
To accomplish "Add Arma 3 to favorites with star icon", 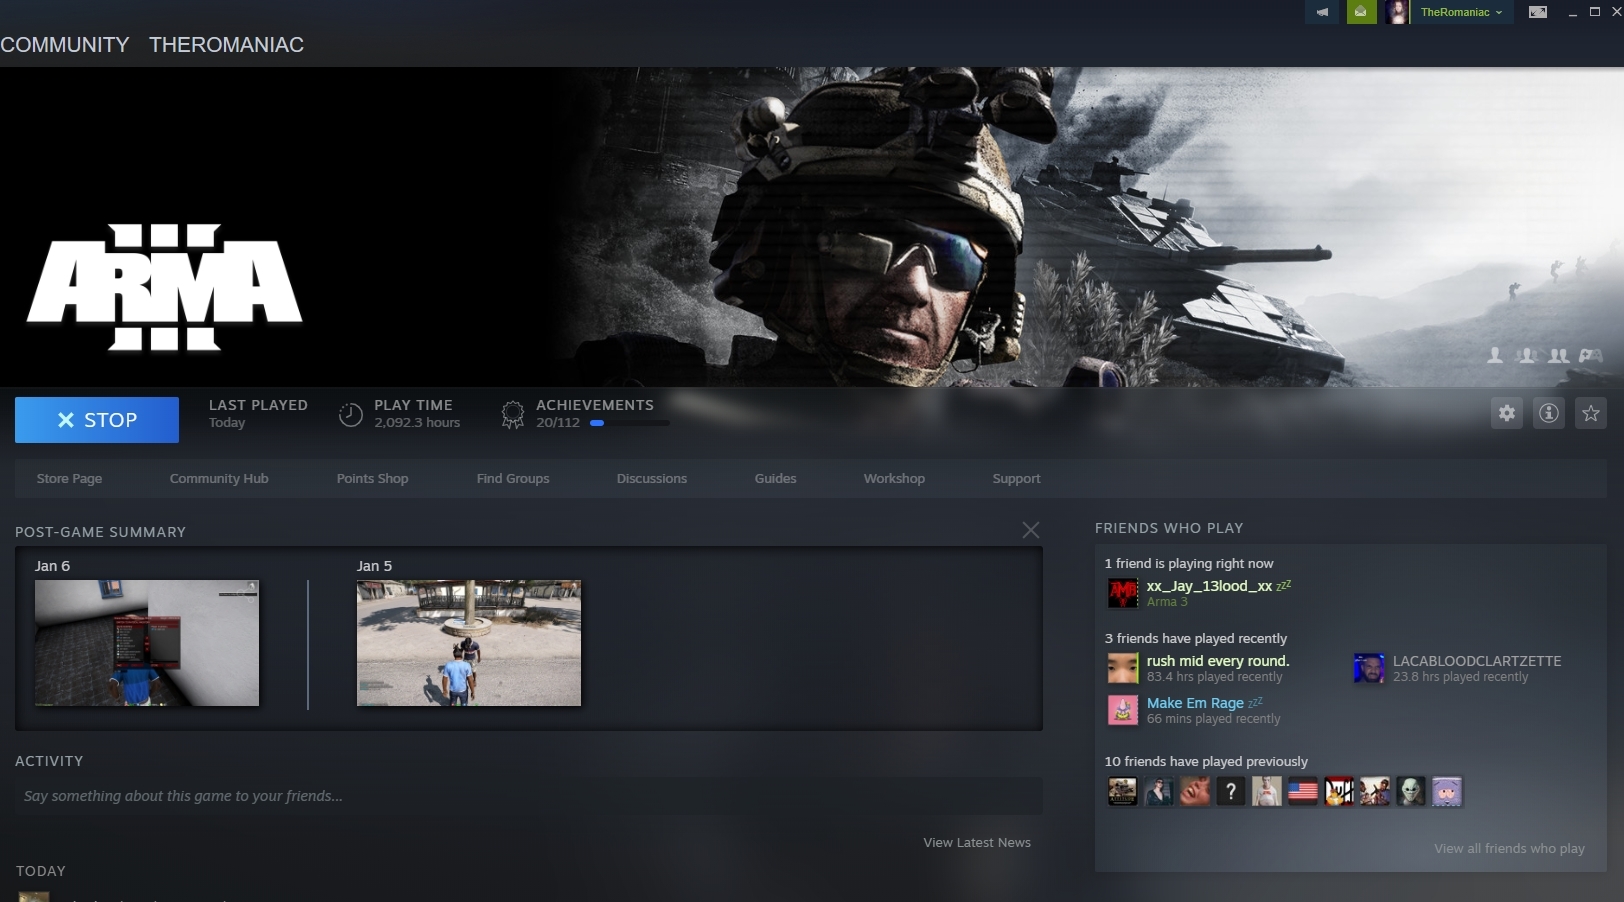I will tap(1591, 413).
